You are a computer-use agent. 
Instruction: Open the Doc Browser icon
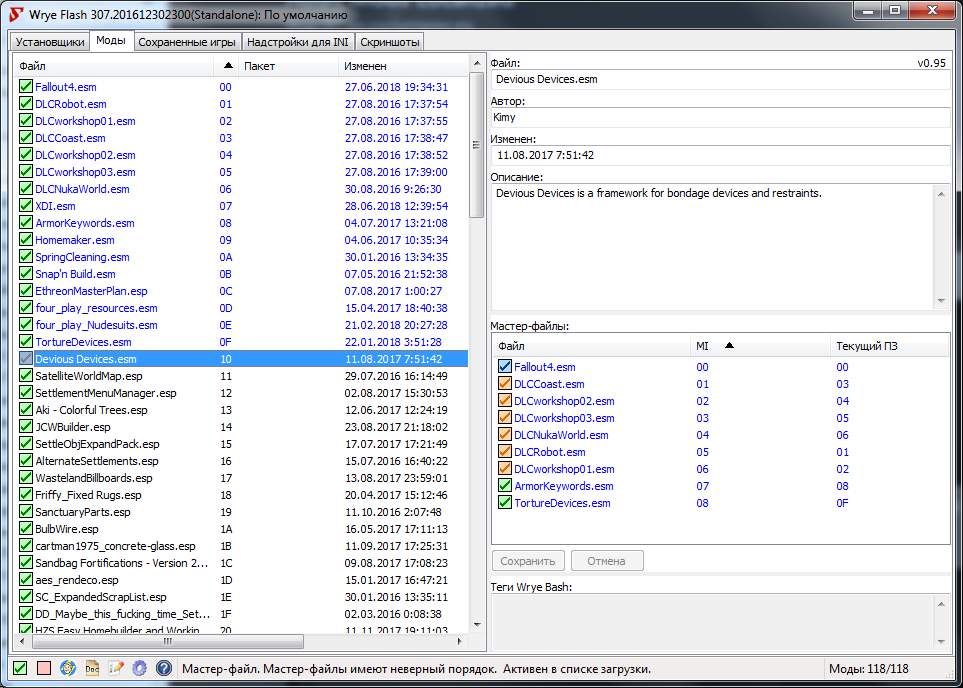(x=92, y=668)
